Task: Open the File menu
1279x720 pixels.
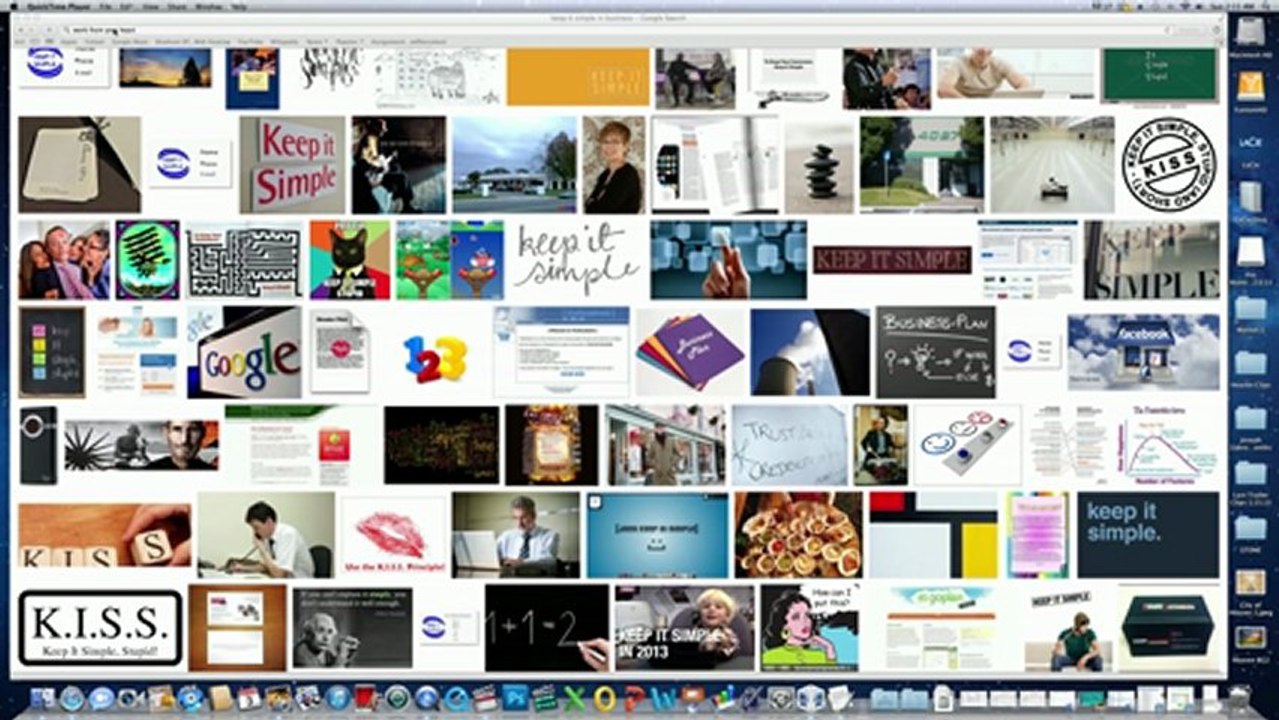Action: click(105, 6)
